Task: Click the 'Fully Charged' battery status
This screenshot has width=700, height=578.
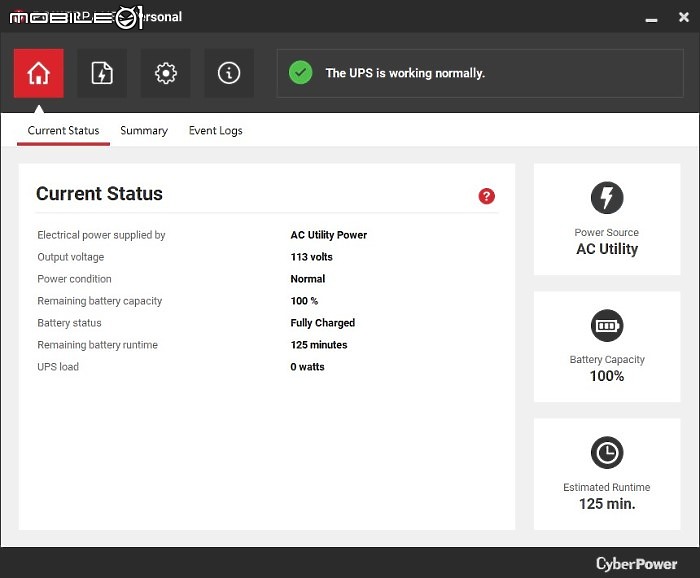Action: [323, 323]
